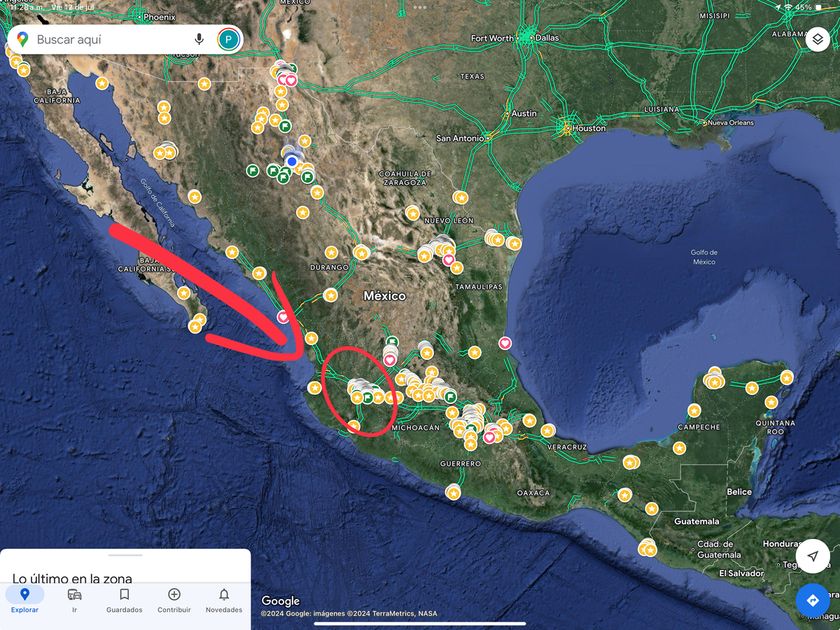Select the blue current location dot
This screenshot has height=630, width=840.
pos(291,160)
